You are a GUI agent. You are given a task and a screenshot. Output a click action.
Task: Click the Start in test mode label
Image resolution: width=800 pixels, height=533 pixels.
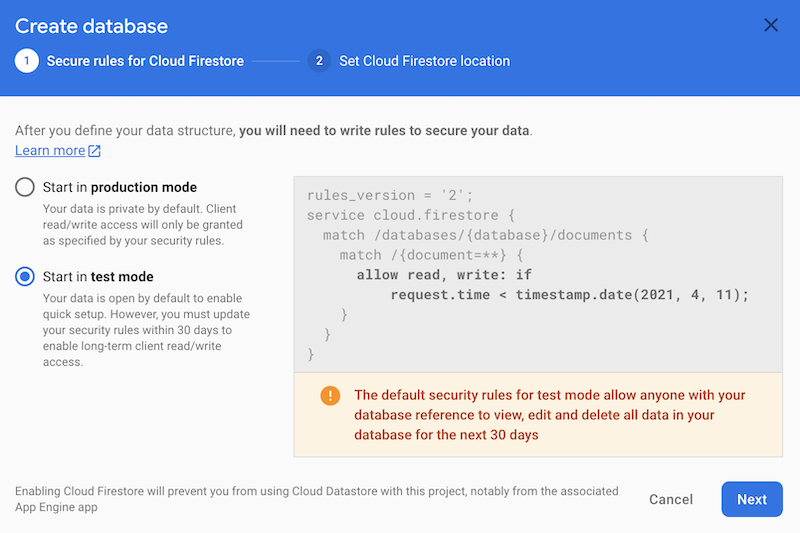coord(98,276)
